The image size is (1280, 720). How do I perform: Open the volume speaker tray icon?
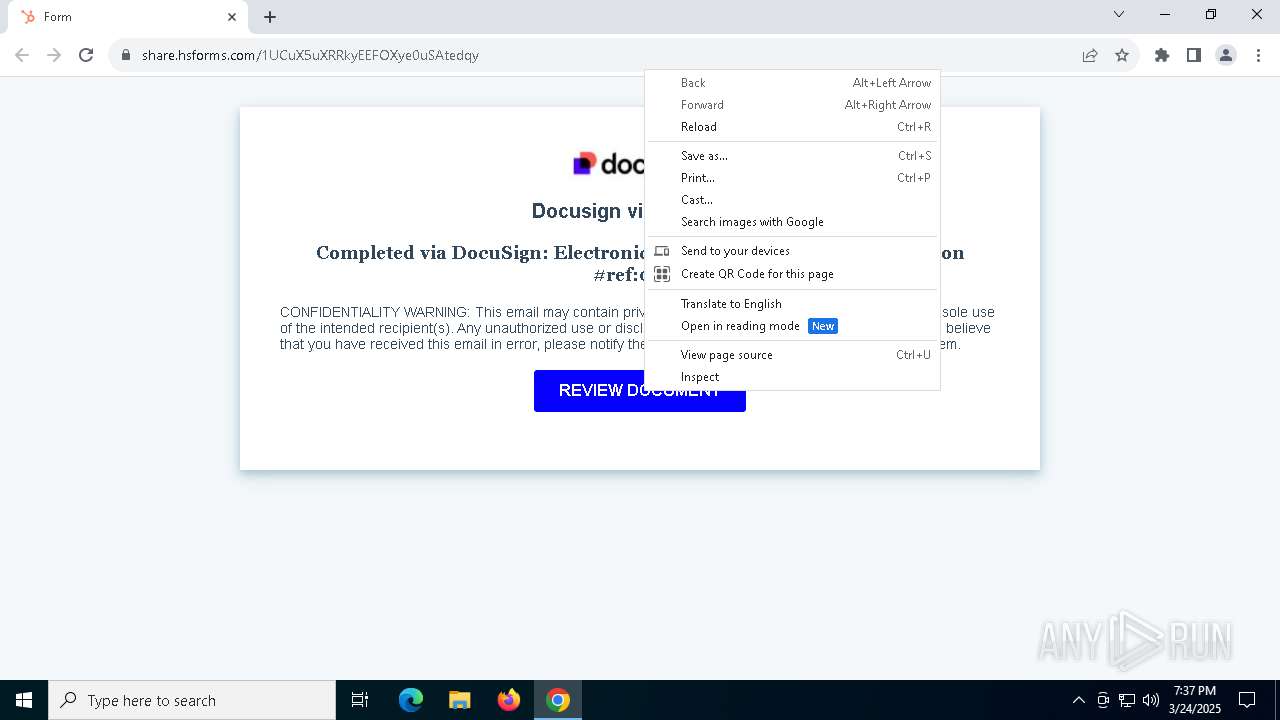pyautogui.click(x=1151, y=700)
